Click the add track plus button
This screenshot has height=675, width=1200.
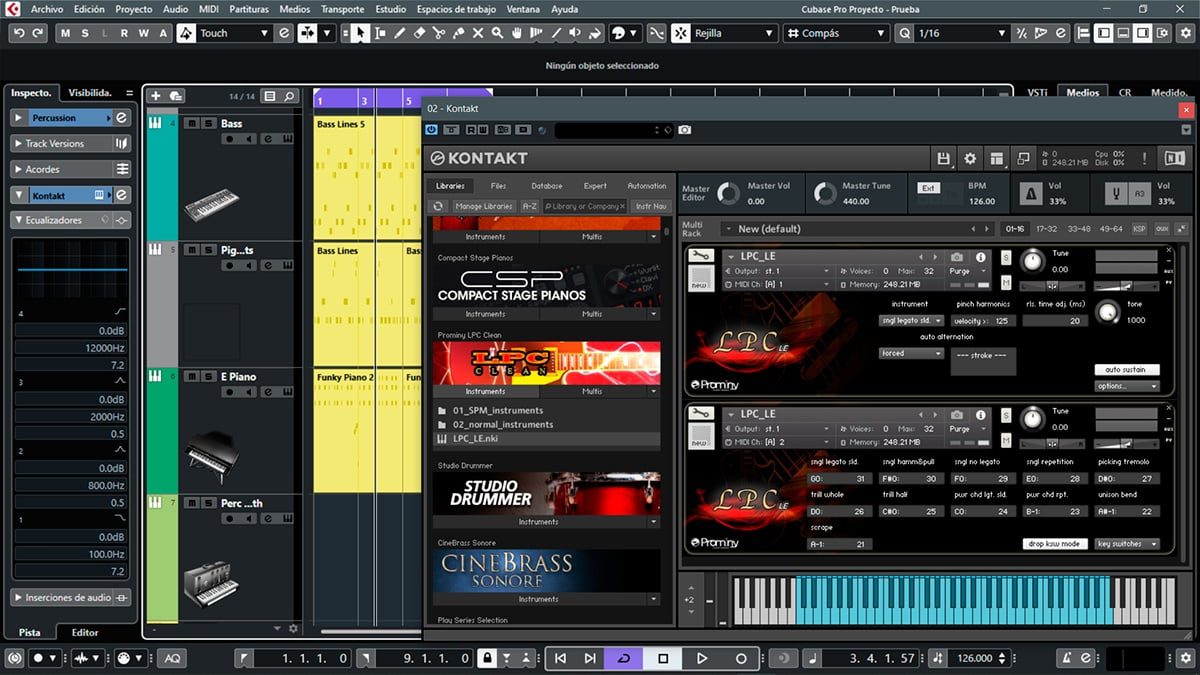tap(155, 96)
